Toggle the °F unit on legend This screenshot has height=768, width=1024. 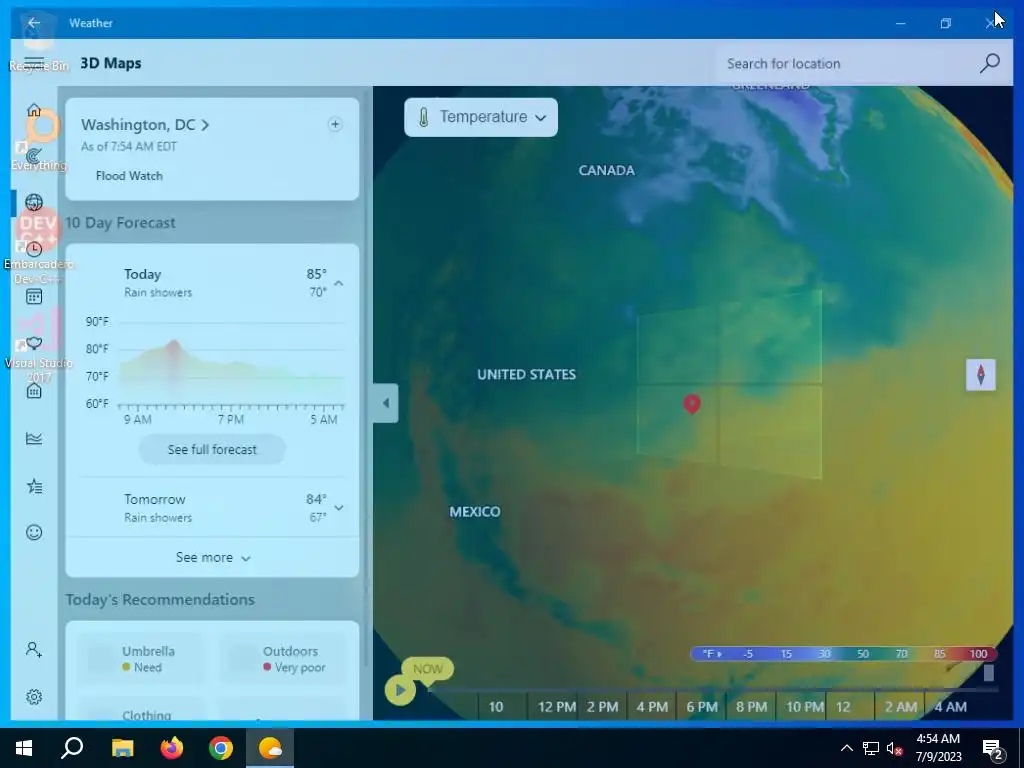coord(711,654)
